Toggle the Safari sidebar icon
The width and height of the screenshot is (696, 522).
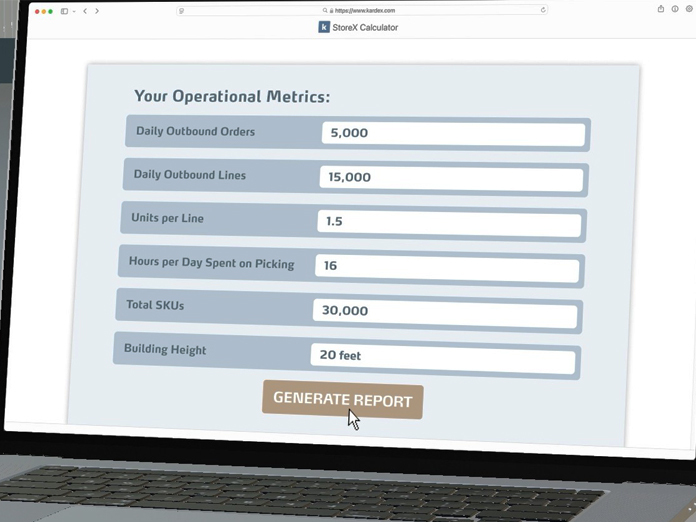pyautogui.click(x=64, y=11)
